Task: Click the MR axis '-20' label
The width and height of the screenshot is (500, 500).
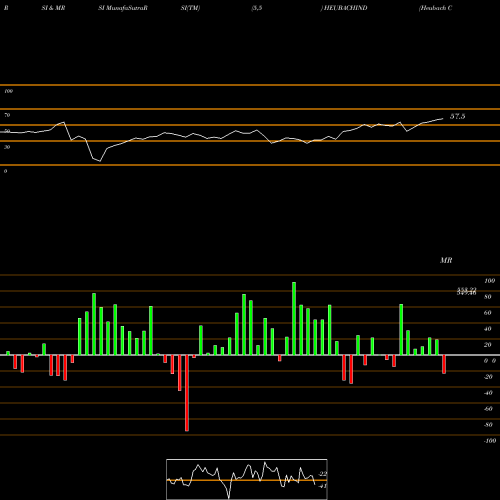Action: coord(488,377)
